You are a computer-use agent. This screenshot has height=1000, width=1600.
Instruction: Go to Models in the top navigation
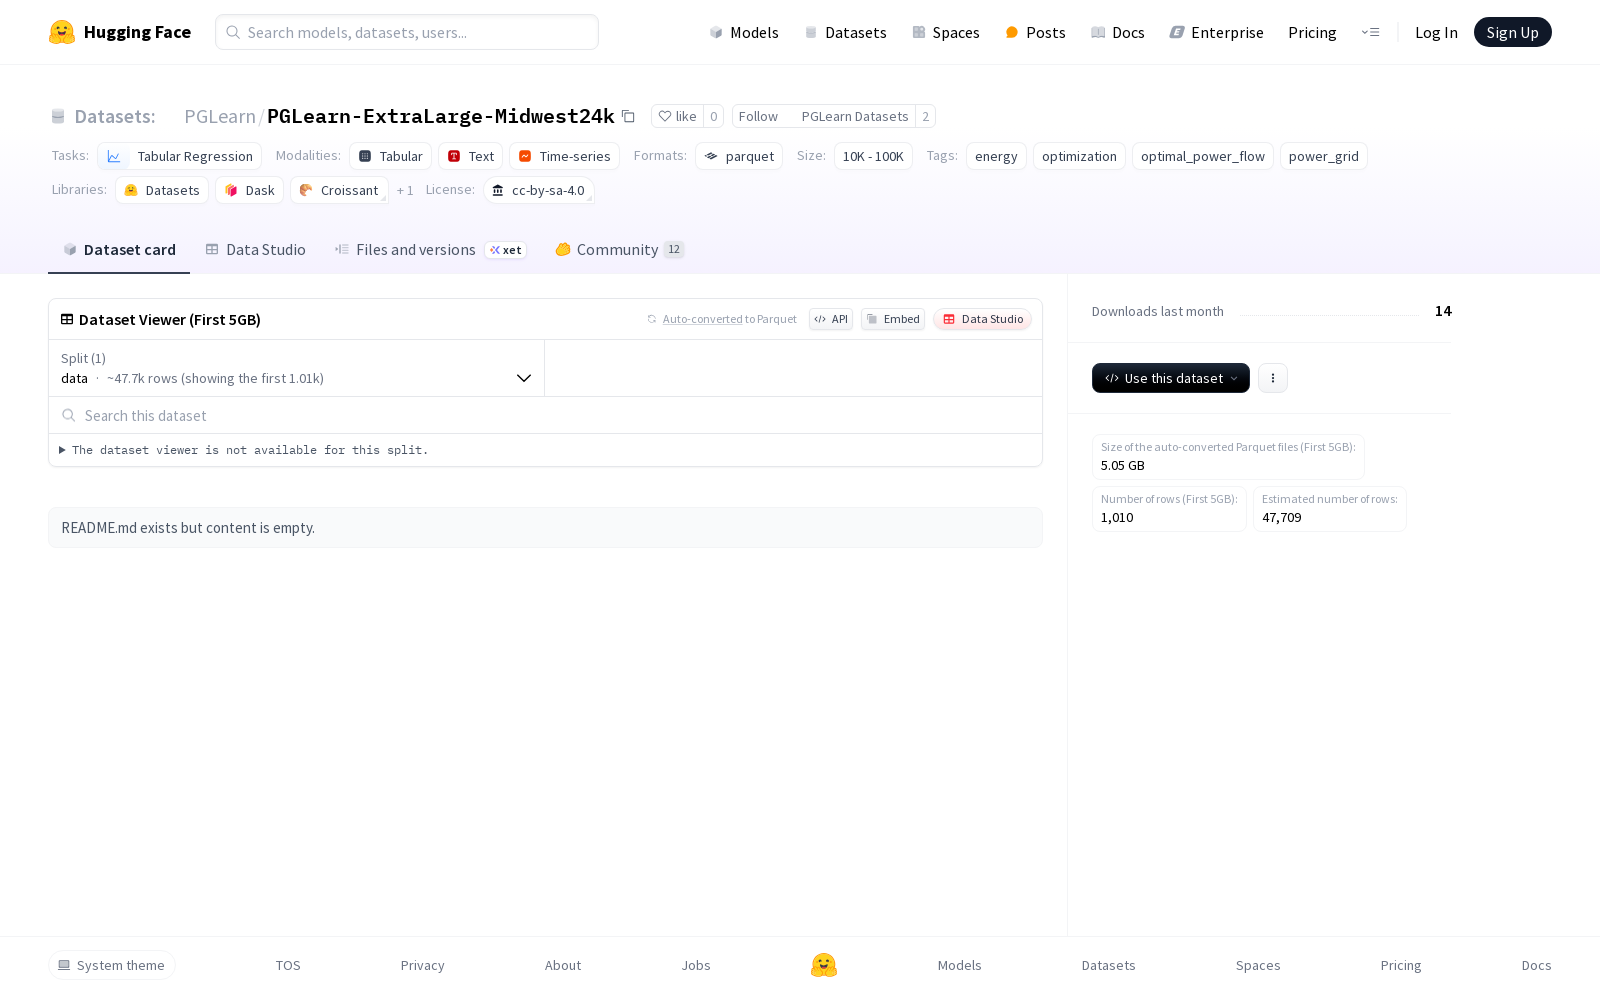744,32
